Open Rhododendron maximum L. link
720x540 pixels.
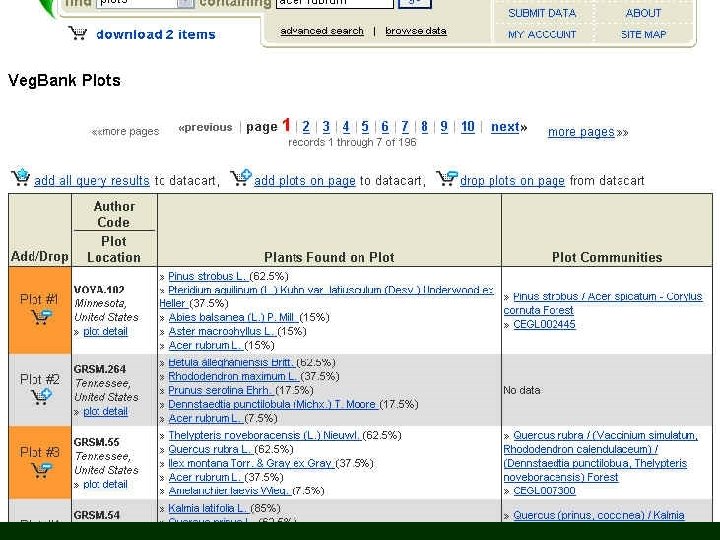tap(233, 377)
